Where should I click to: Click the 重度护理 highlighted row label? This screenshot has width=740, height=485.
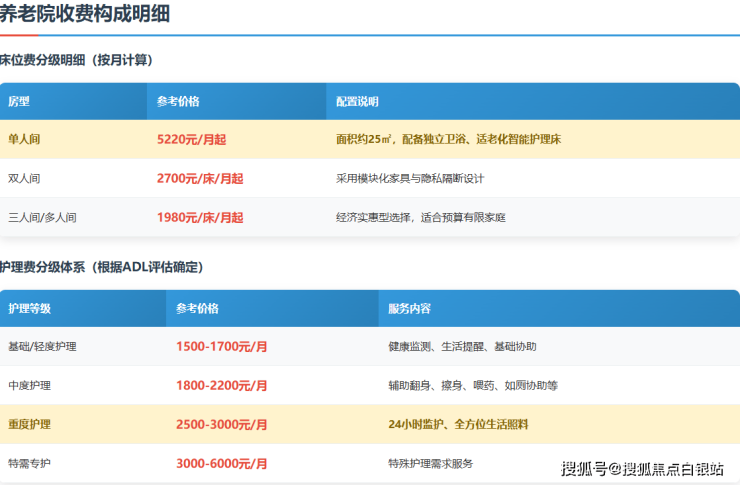click(x=29, y=424)
